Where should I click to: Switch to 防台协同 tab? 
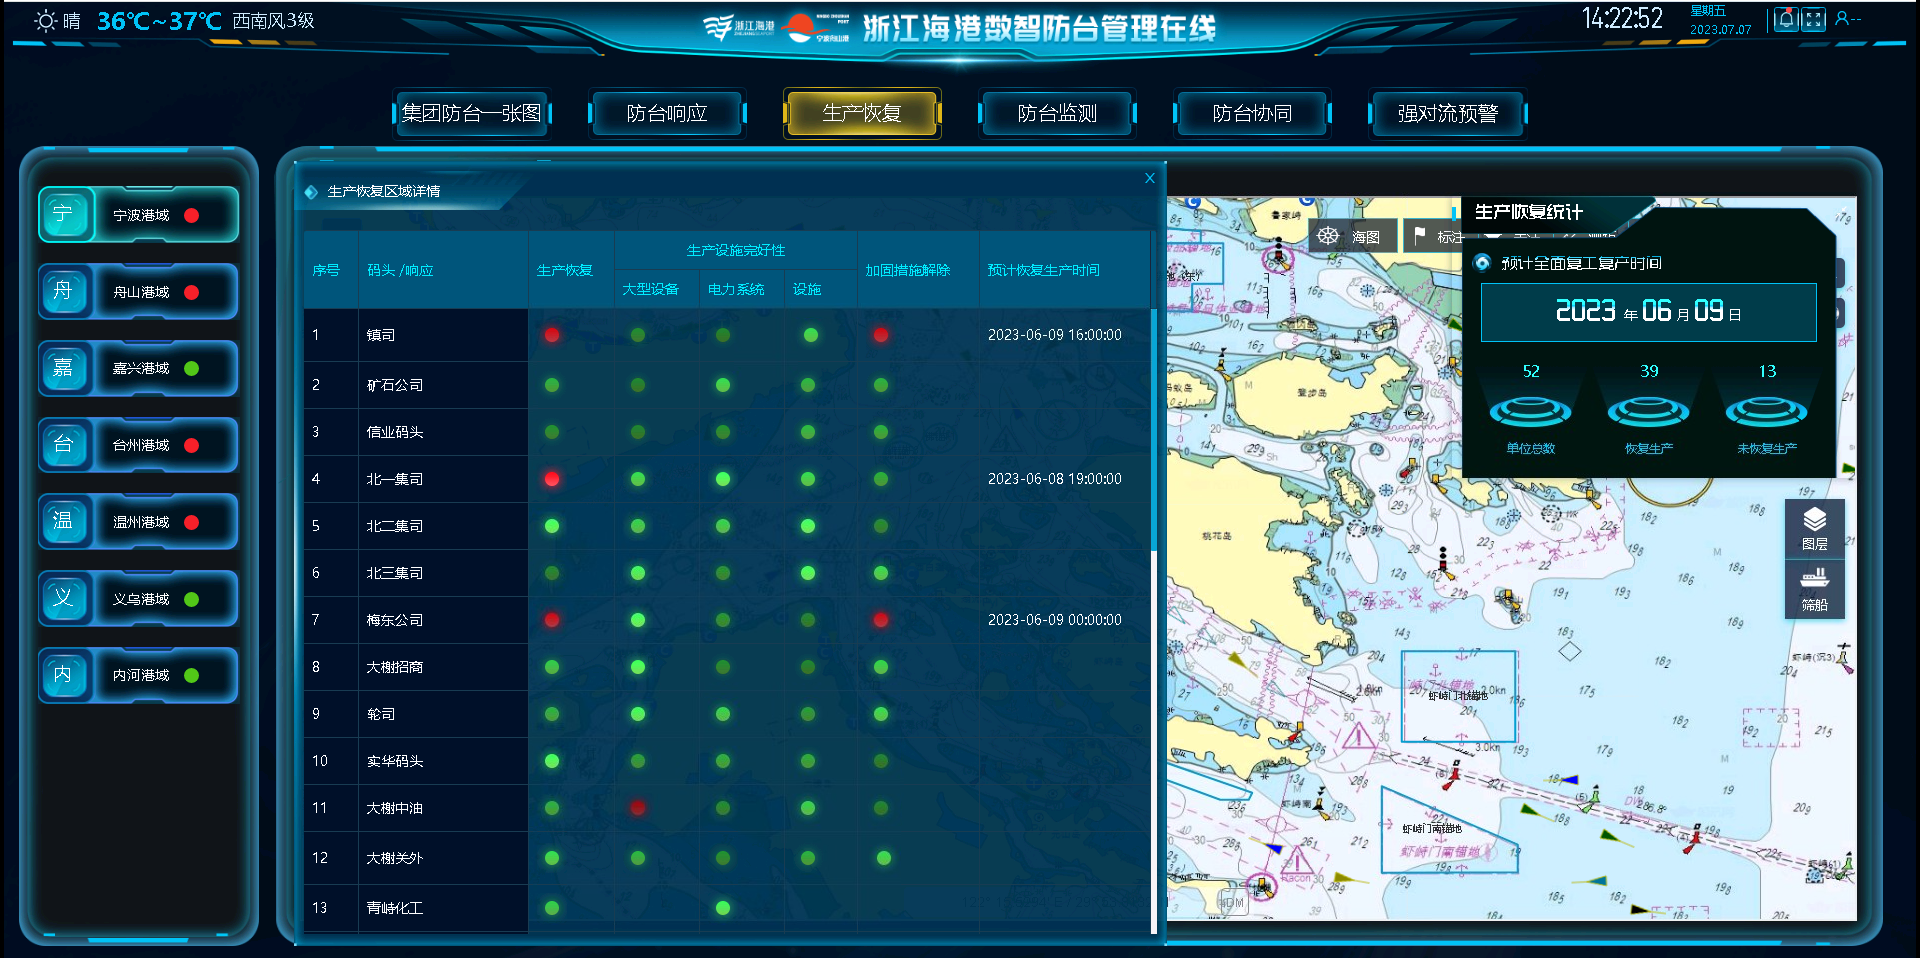point(1252,113)
